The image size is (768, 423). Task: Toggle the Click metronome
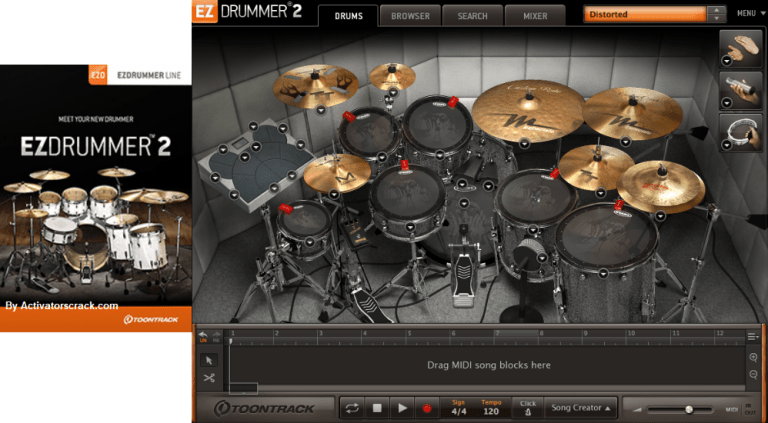point(528,408)
